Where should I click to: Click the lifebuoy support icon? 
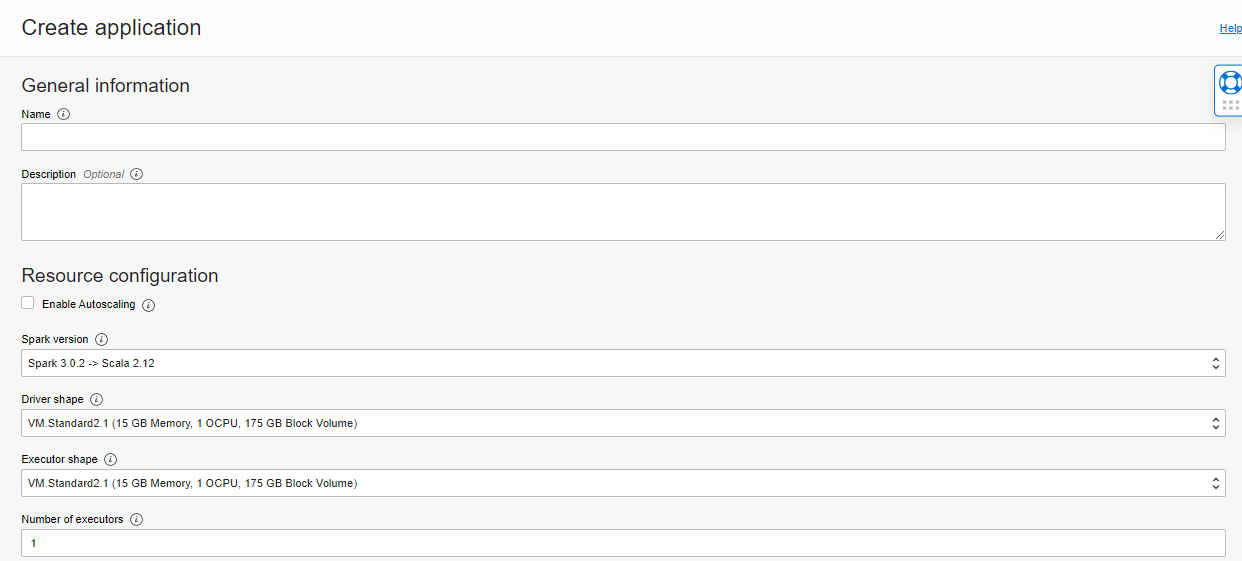pyautogui.click(x=1230, y=82)
